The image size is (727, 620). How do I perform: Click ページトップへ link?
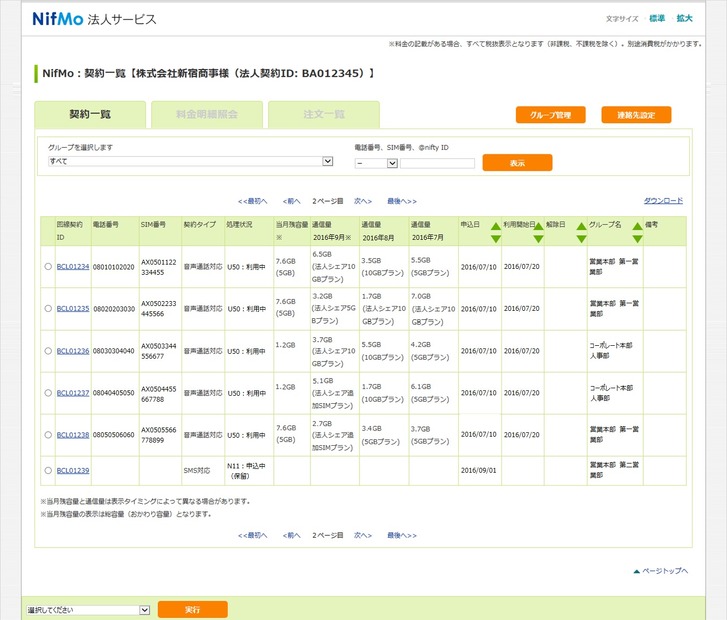tap(661, 571)
